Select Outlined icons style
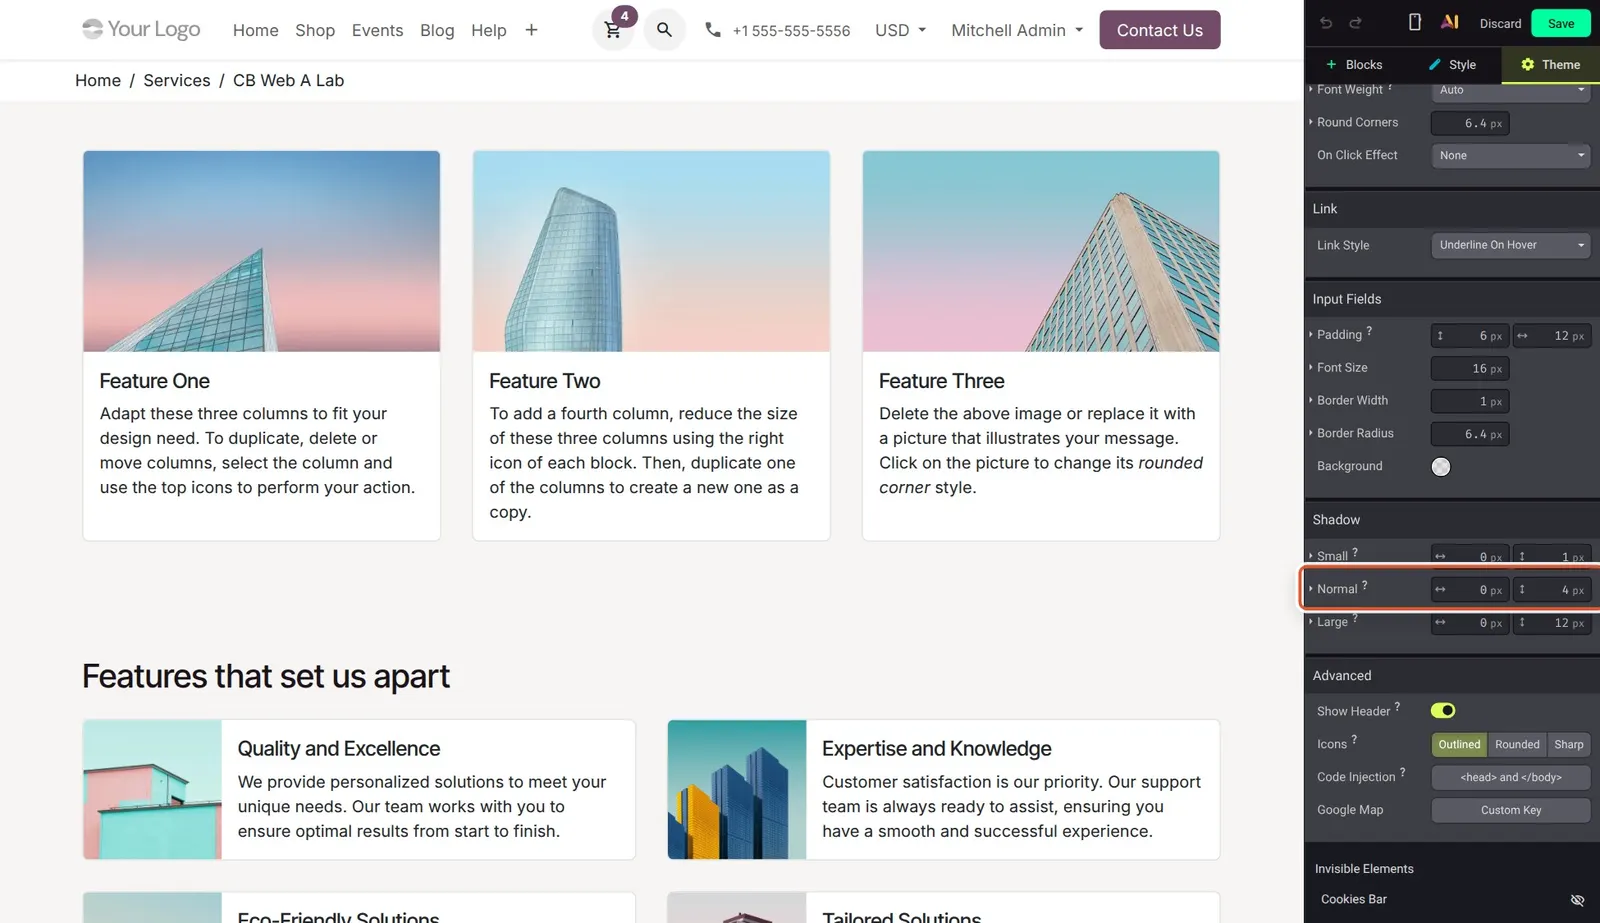The image size is (1600, 923). coord(1459,745)
